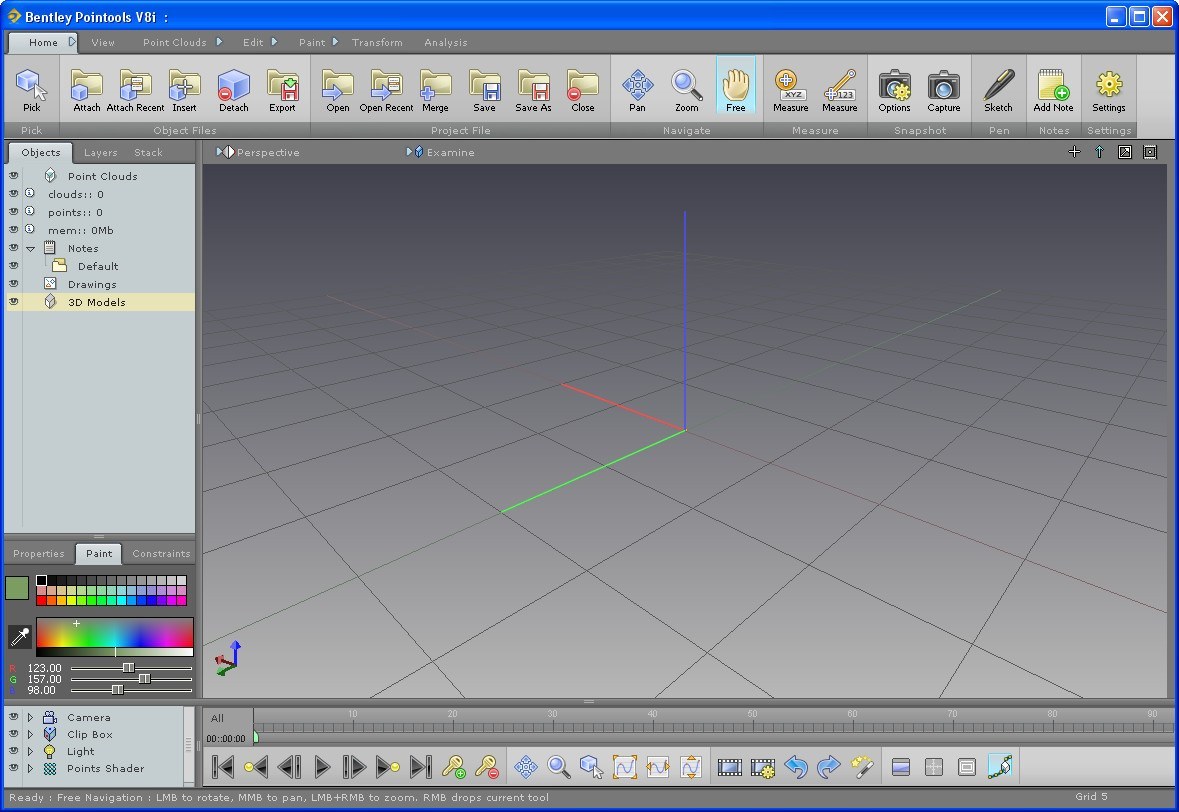1179x812 pixels.
Task: Select the XYZ Measure tool
Action: point(789,87)
